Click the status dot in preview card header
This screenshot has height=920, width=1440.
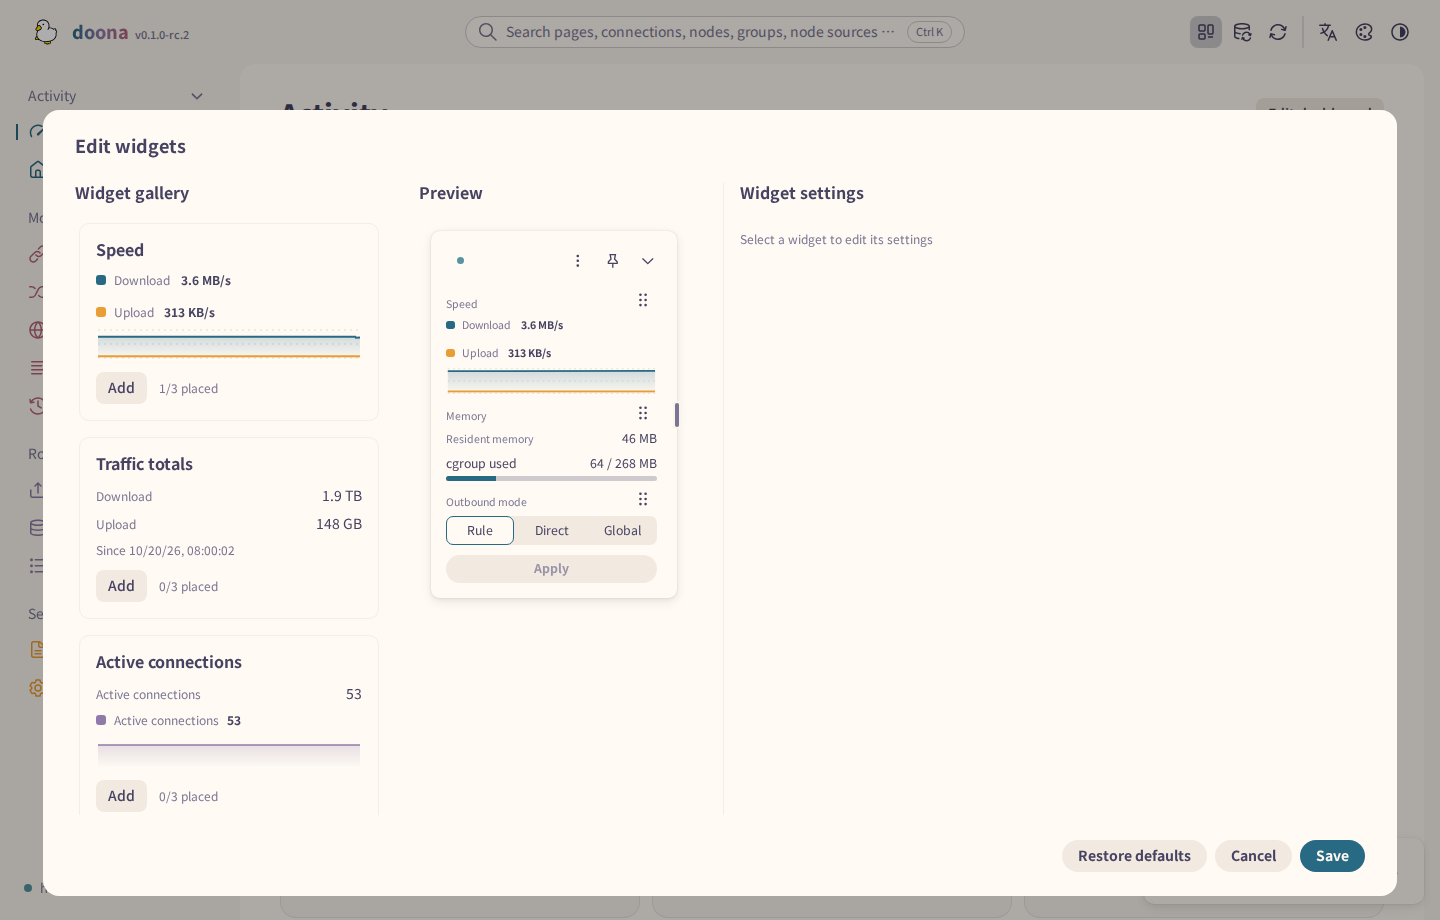460,261
